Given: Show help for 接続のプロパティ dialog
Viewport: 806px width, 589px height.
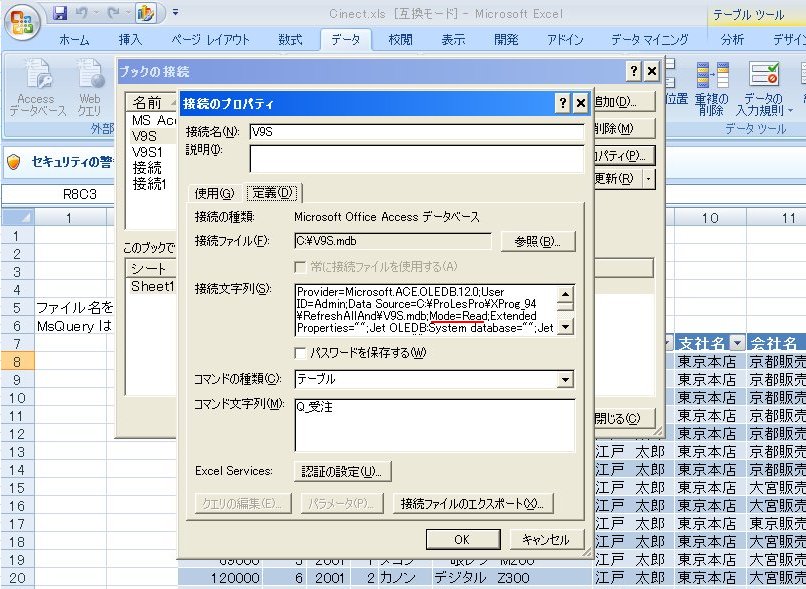Looking at the screenshot, I should (x=562, y=103).
